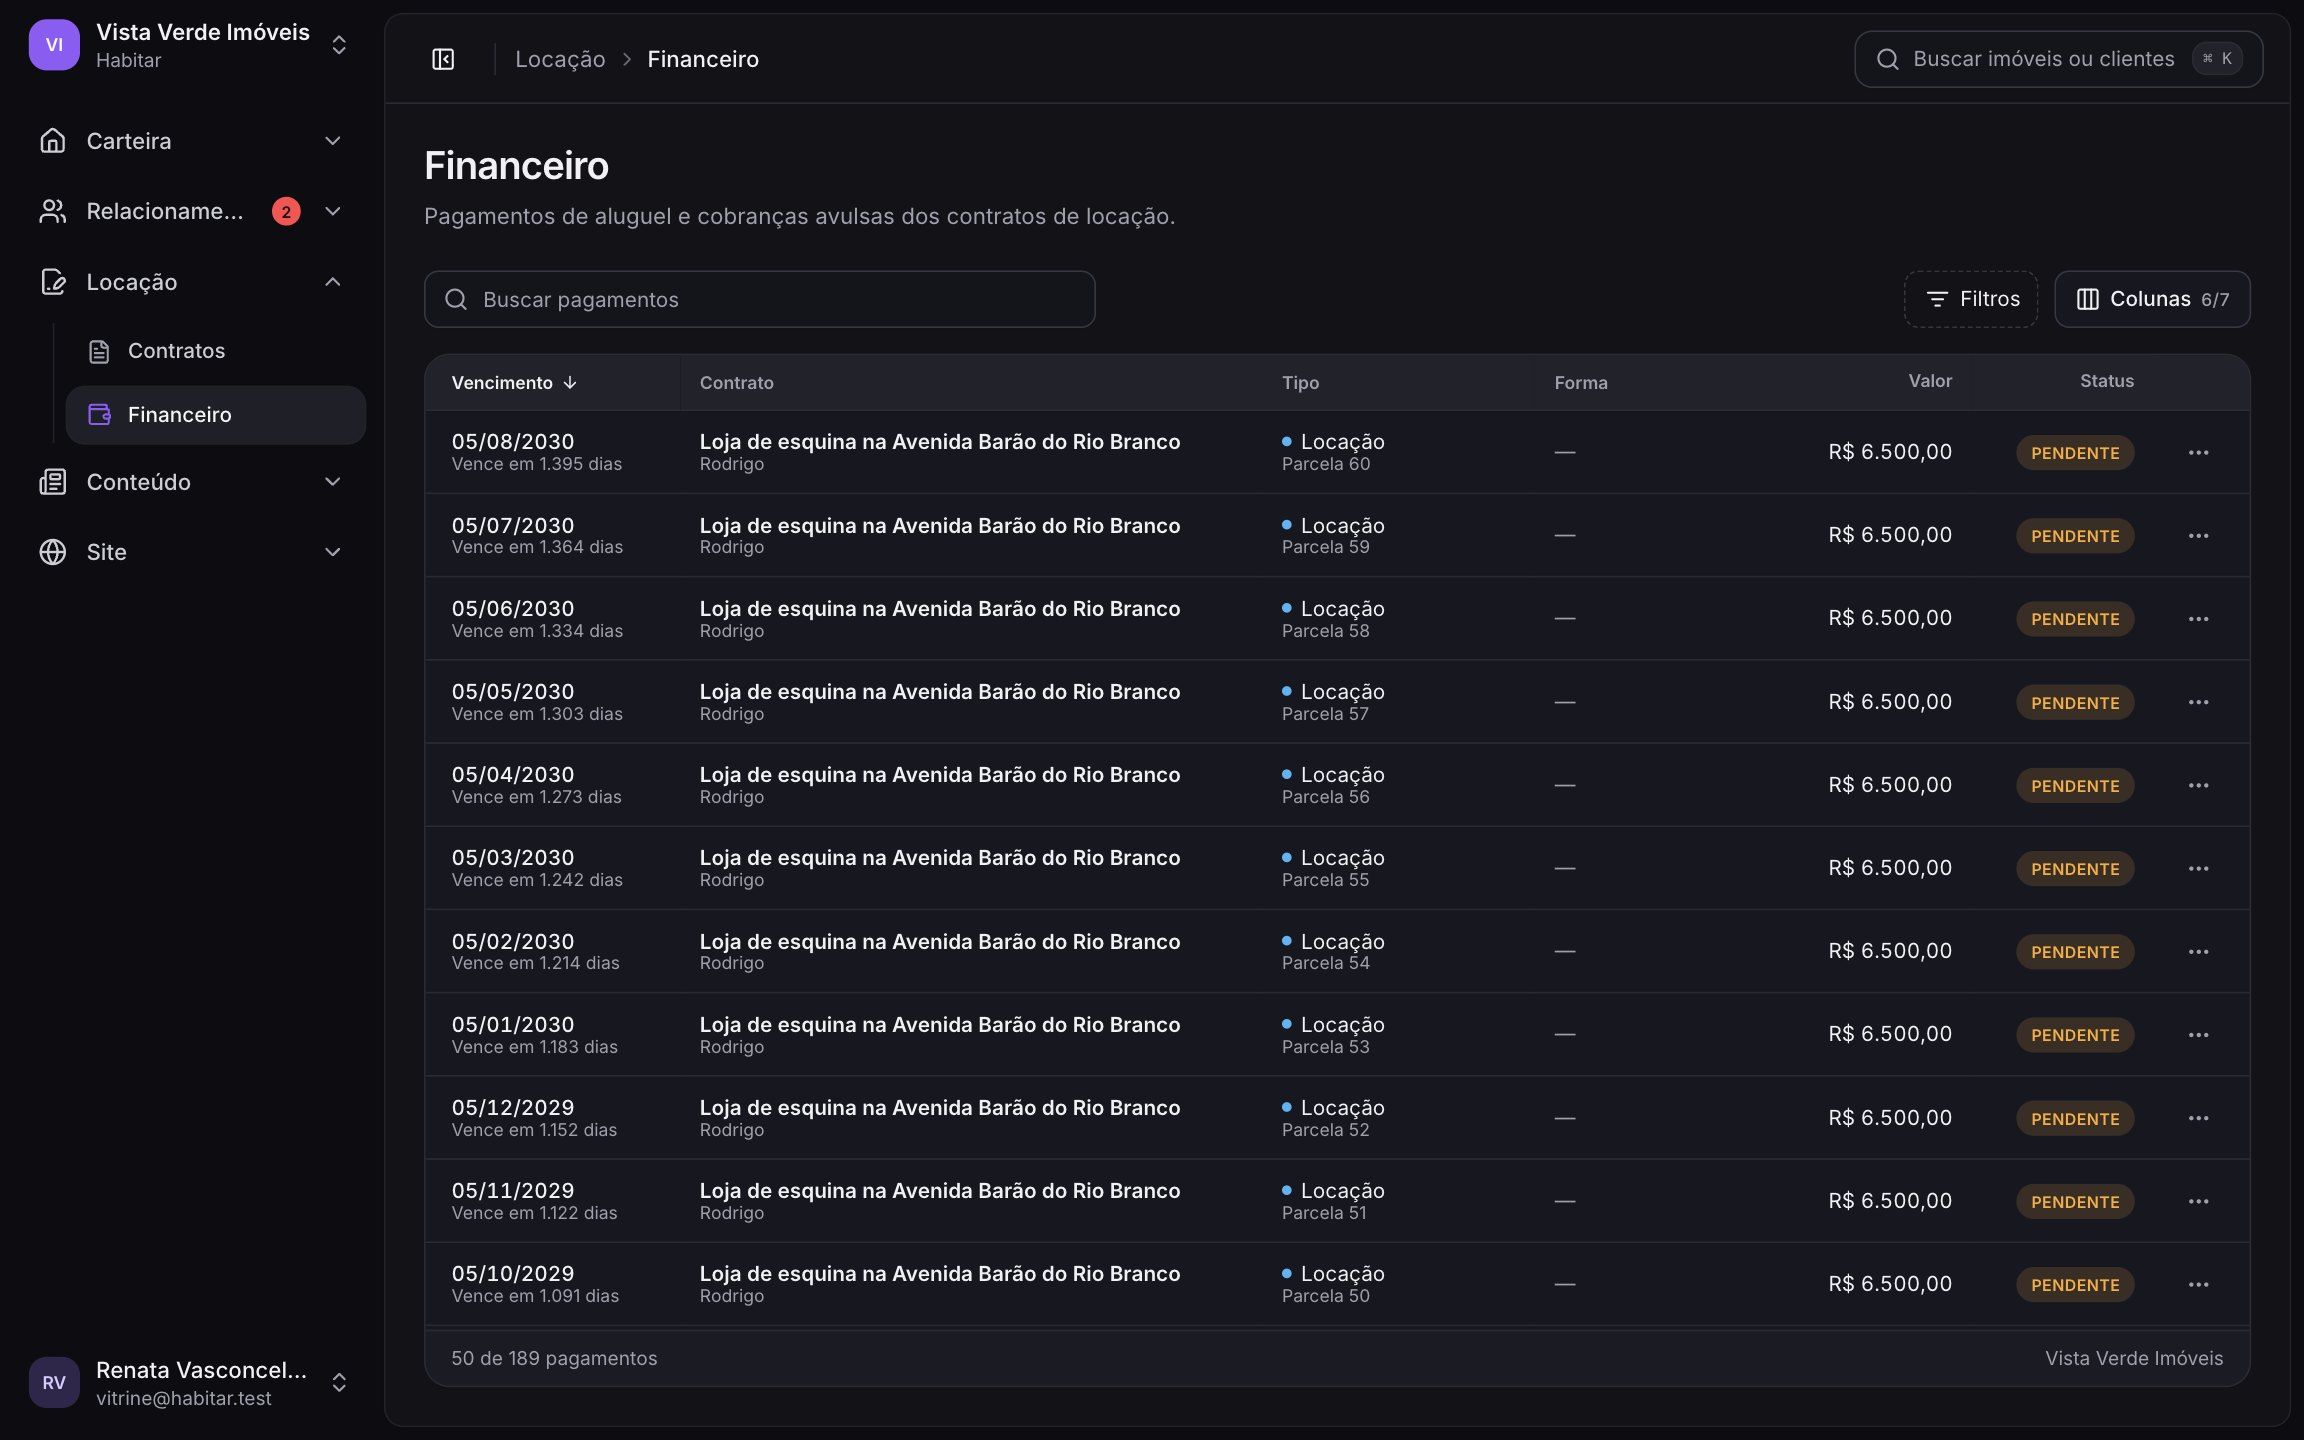Click the Valor column header

(1929, 381)
